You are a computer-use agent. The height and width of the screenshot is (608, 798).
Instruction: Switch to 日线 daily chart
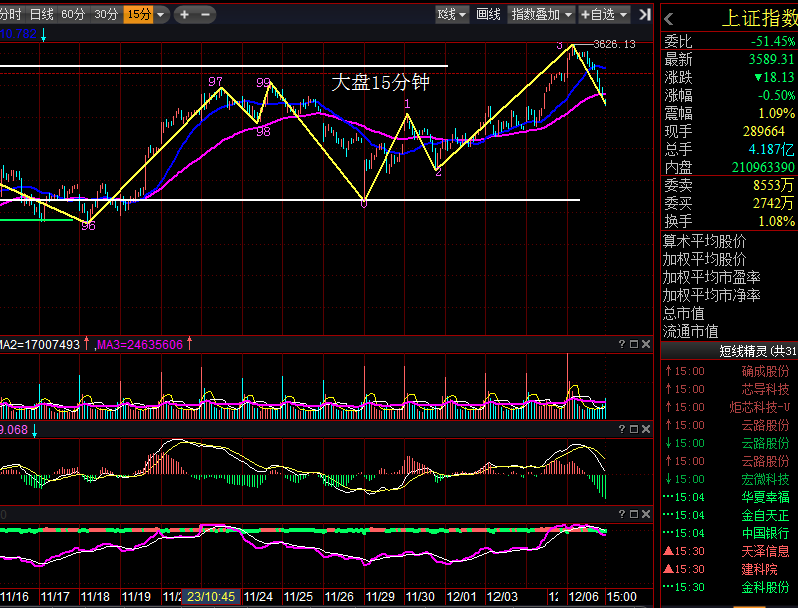coord(42,14)
